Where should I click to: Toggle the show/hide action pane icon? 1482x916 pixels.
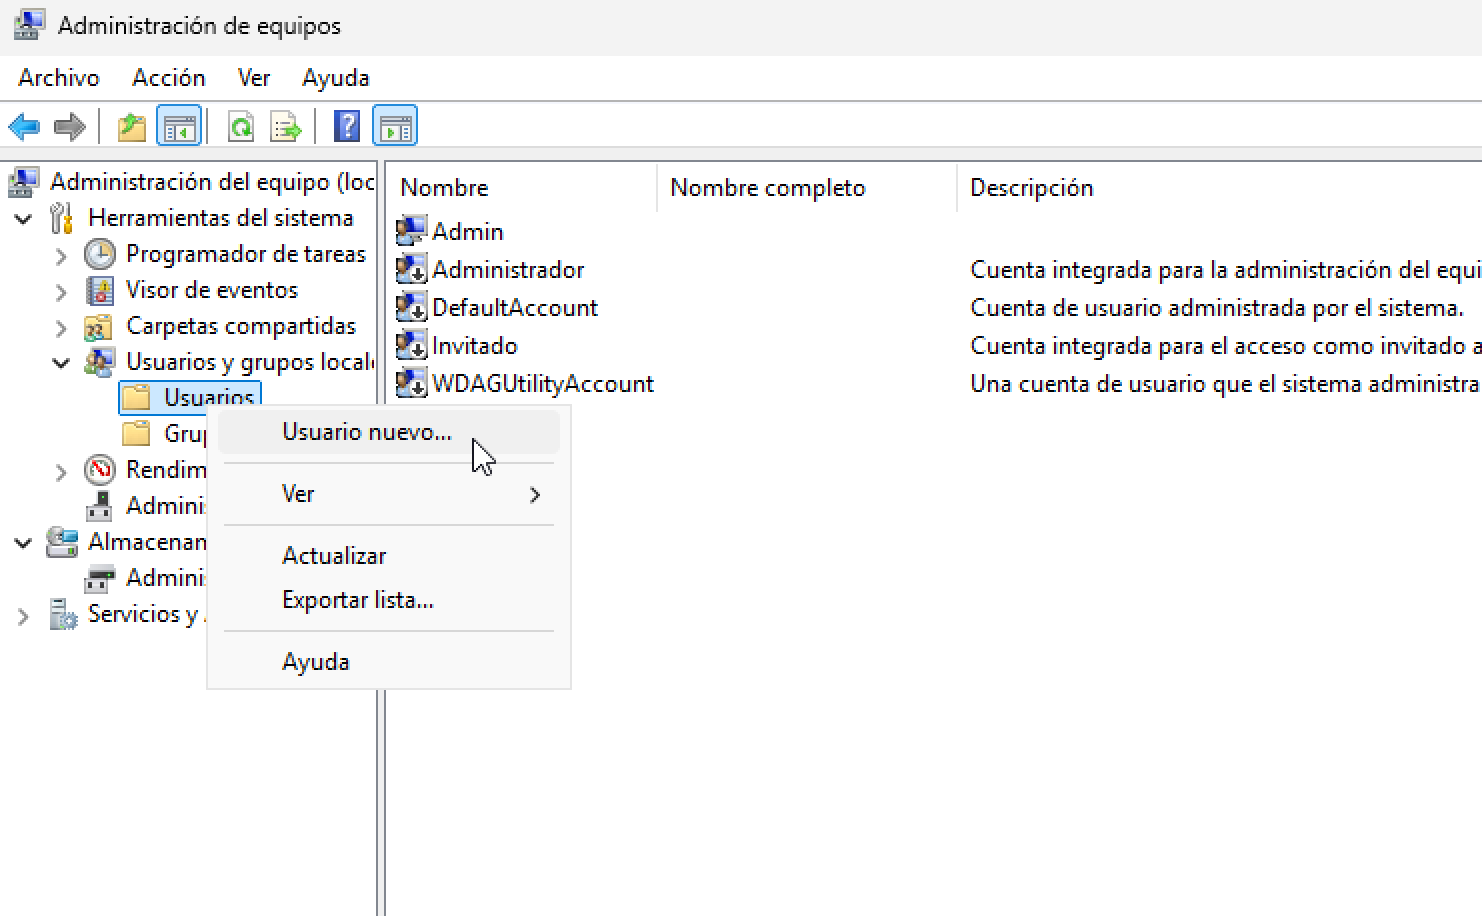395,127
